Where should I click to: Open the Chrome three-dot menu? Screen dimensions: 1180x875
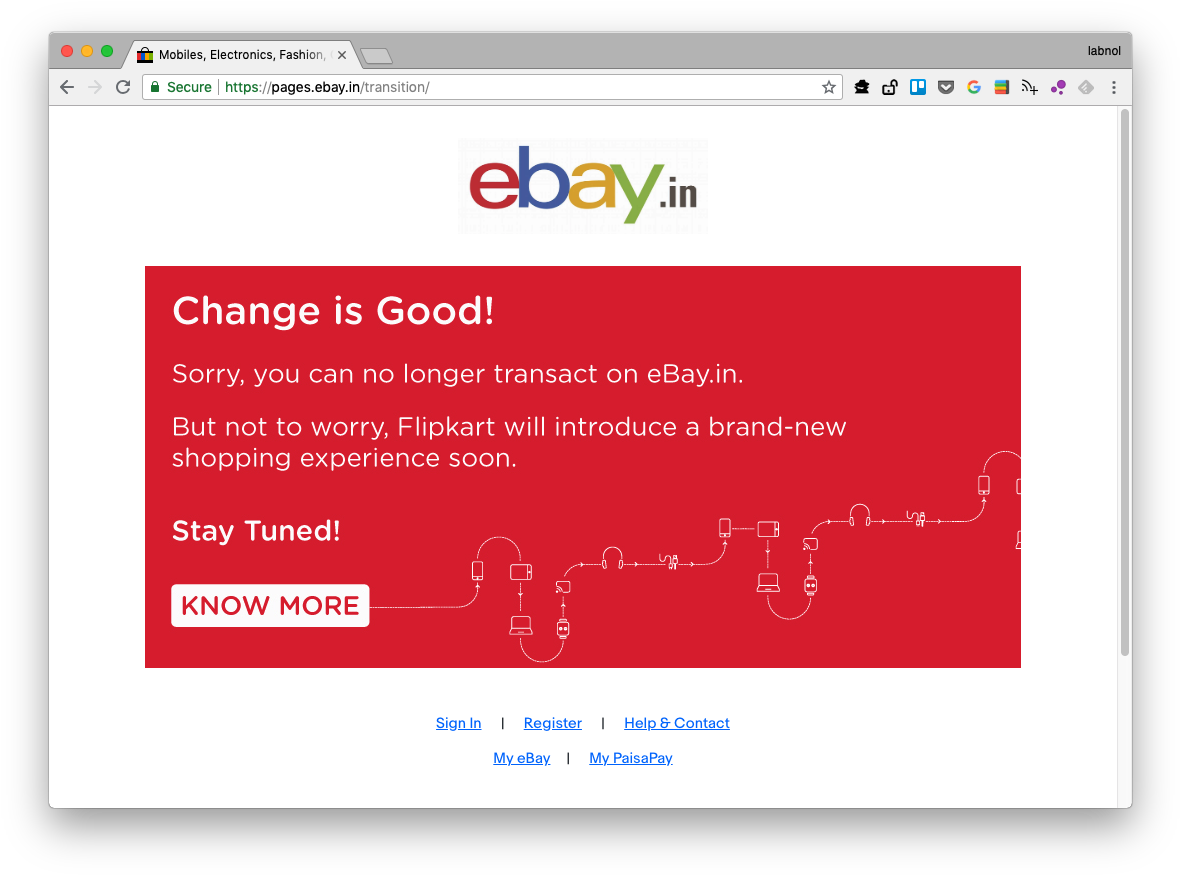[x=1114, y=87]
